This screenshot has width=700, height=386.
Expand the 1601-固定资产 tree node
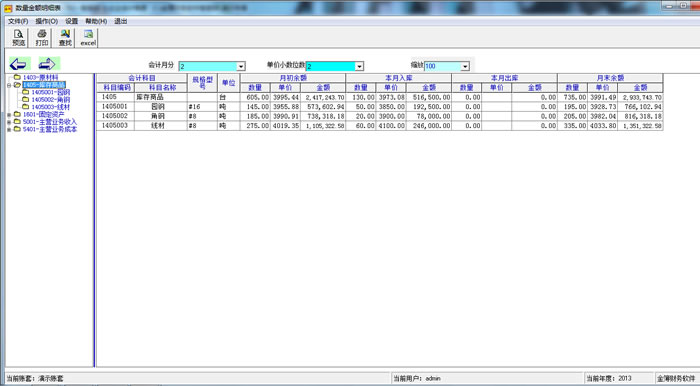(9, 115)
